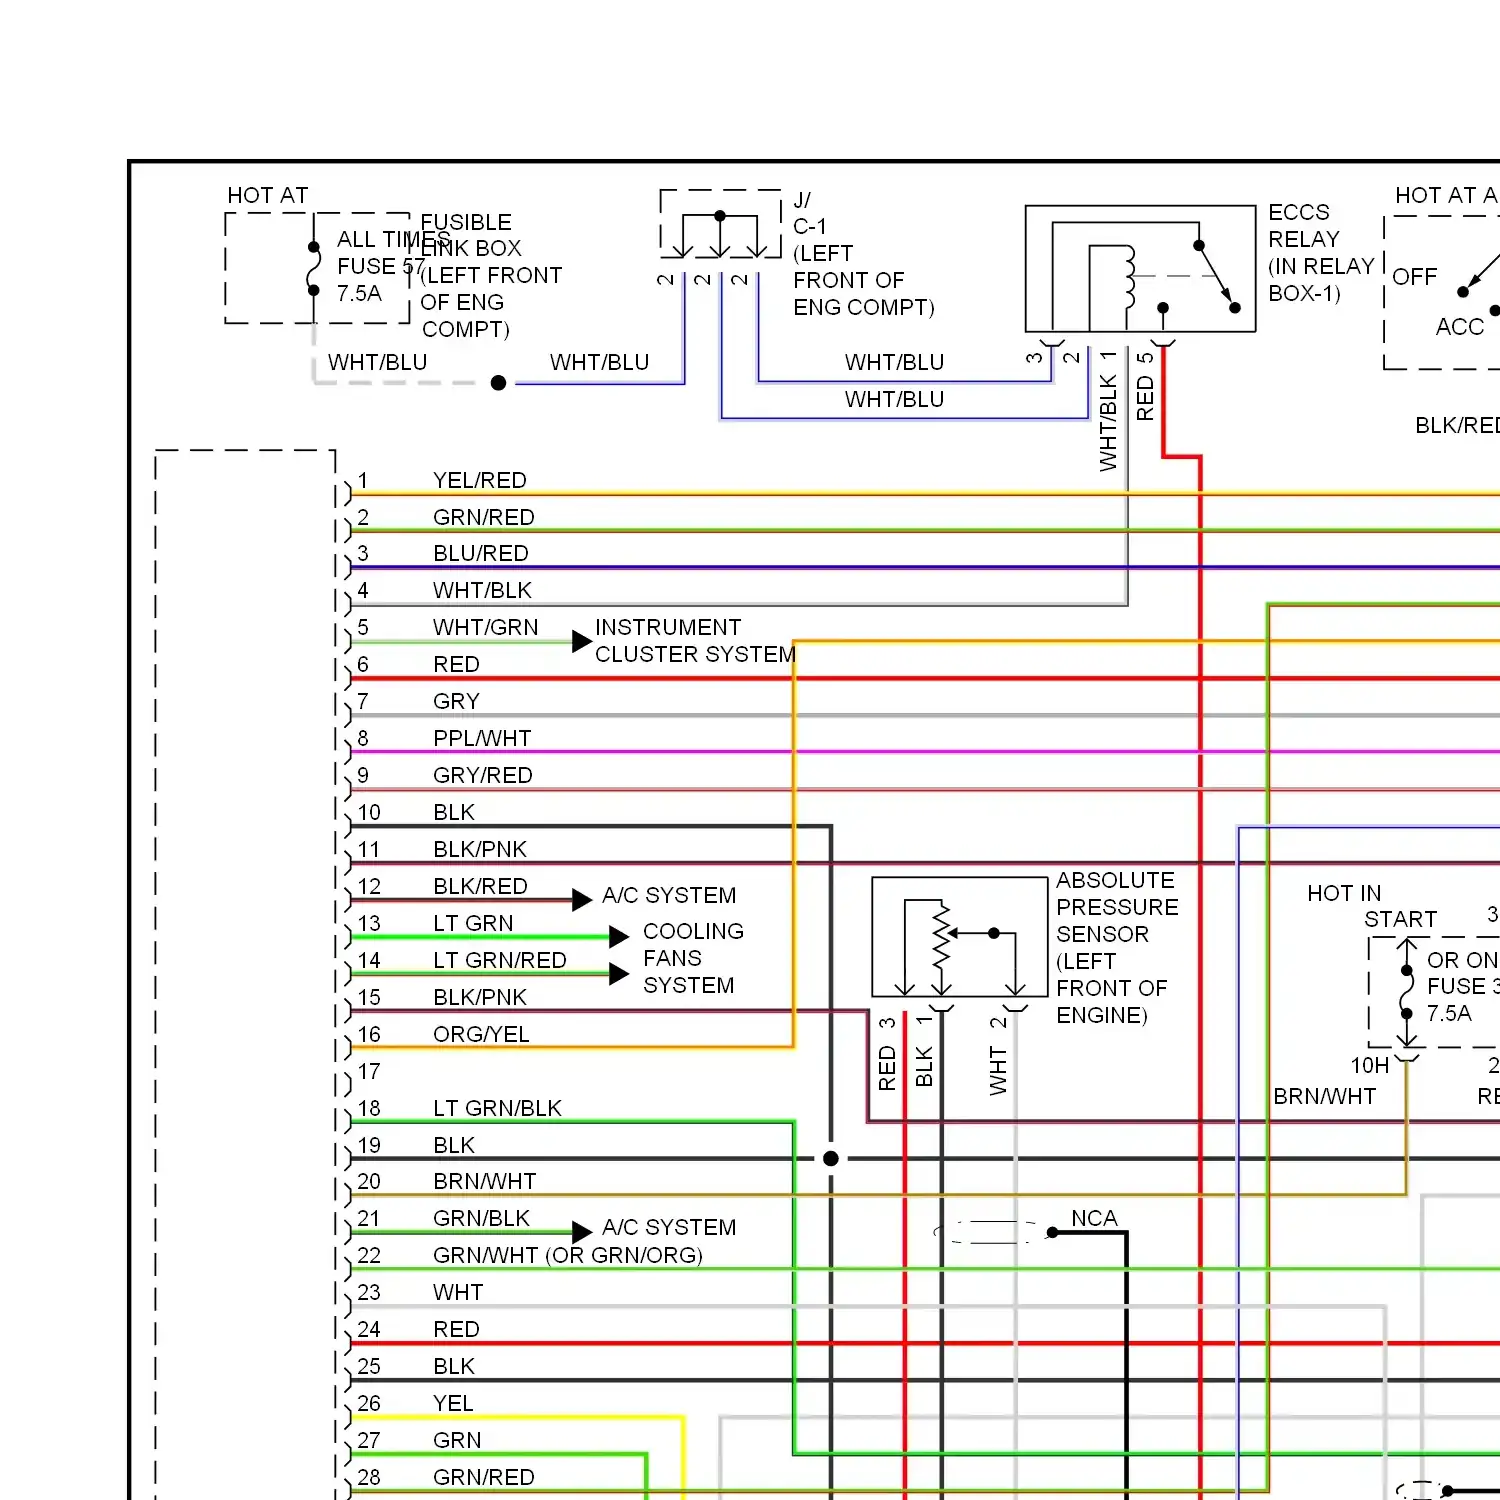1500x1500 pixels.
Task: Select vertical BLK label under pressure sensor
Action: [x=924, y=1067]
